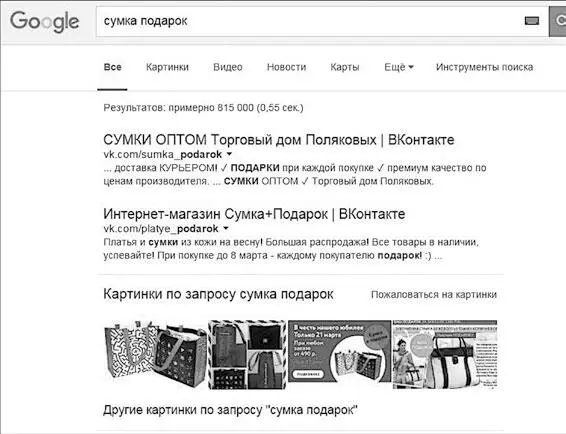Expand arrow next to vk.com/platye_podarok
566x434 pixels.
[226, 228]
